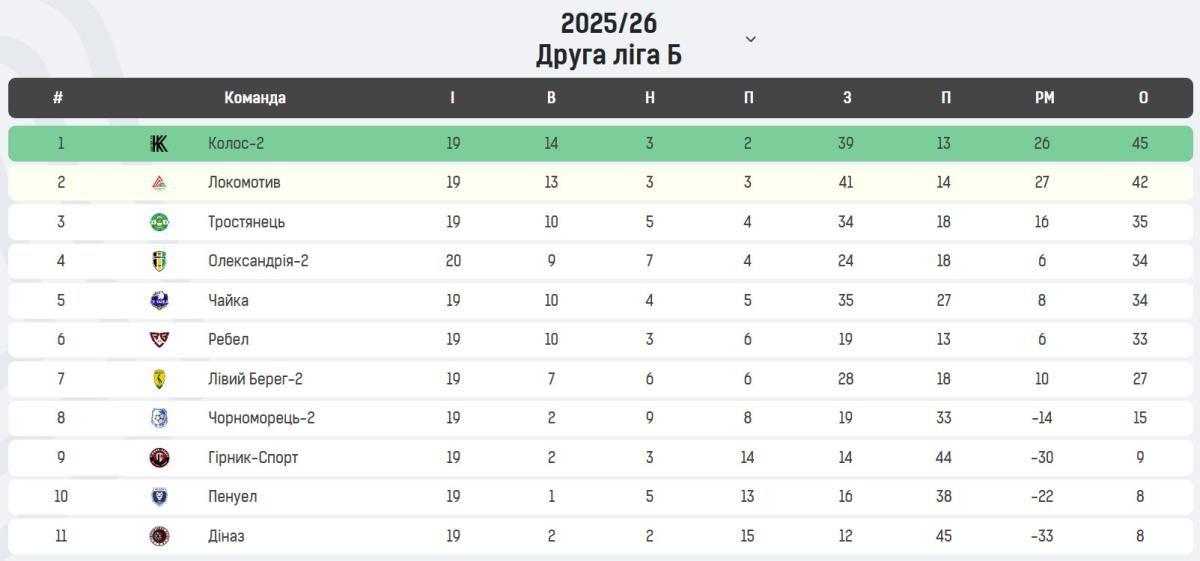Viewport: 1200px width, 561px height.
Task: Click the Тростянець club emblem
Action: (x=159, y=222)
